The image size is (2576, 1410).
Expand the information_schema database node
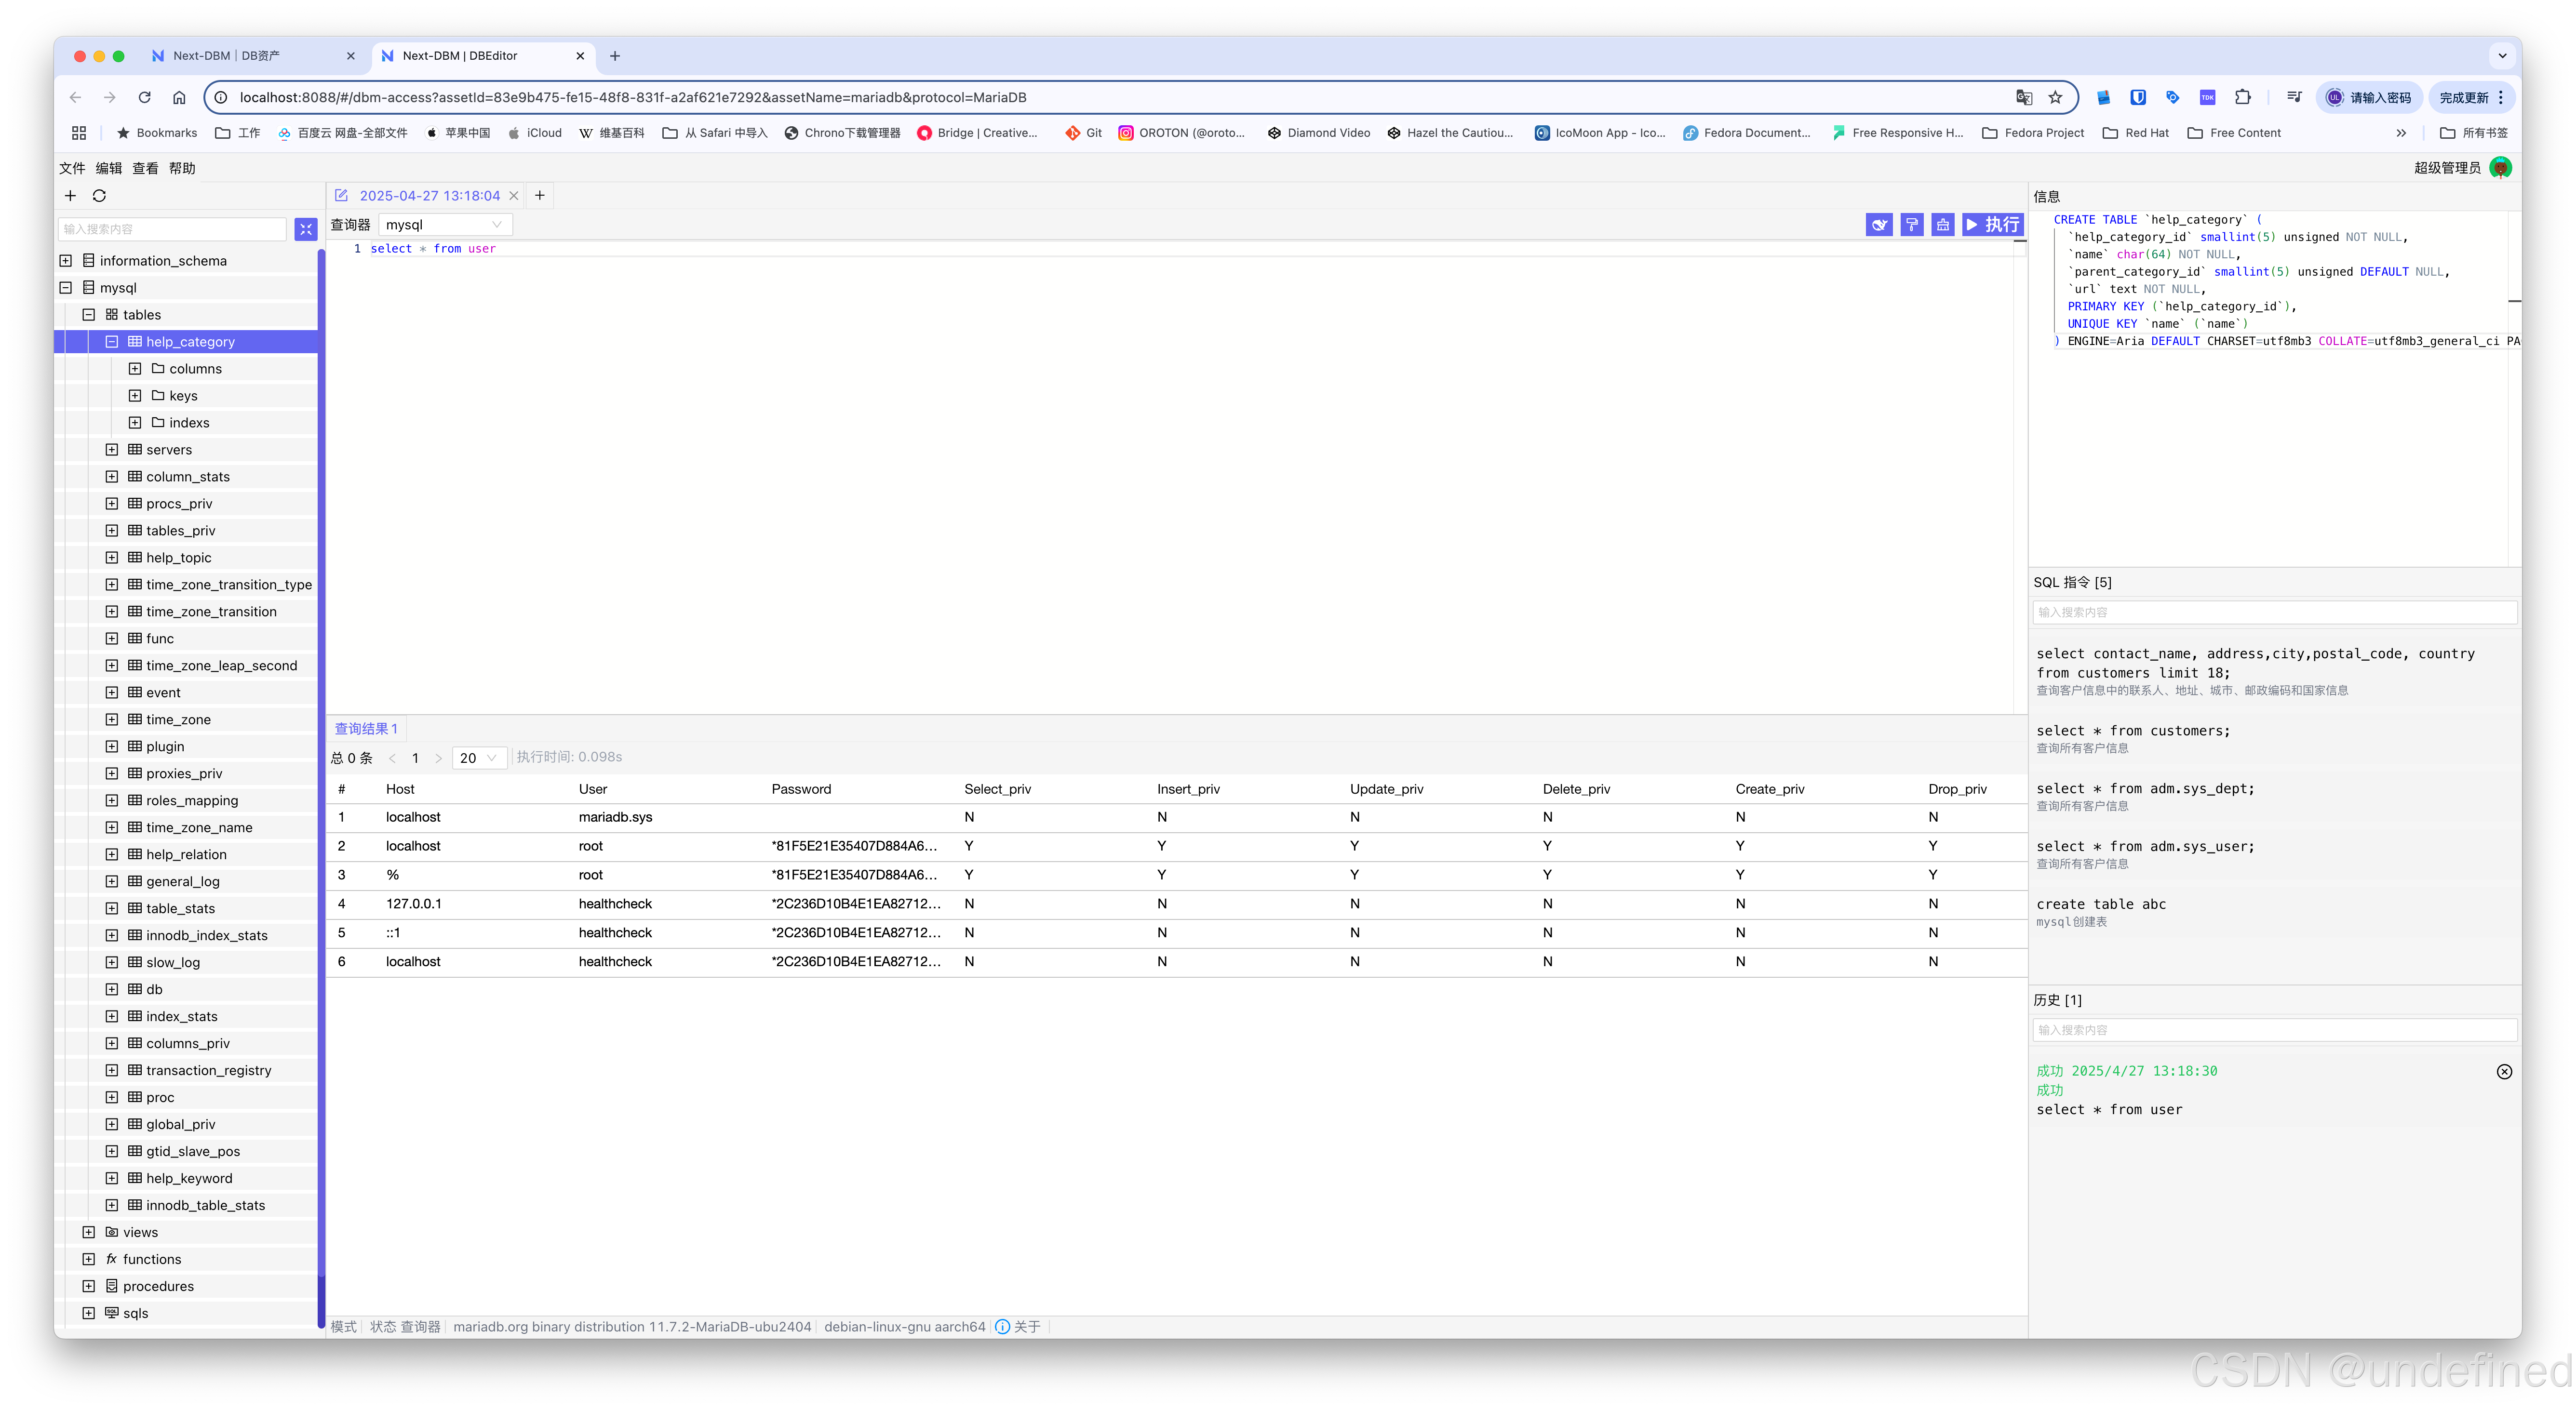66,261
